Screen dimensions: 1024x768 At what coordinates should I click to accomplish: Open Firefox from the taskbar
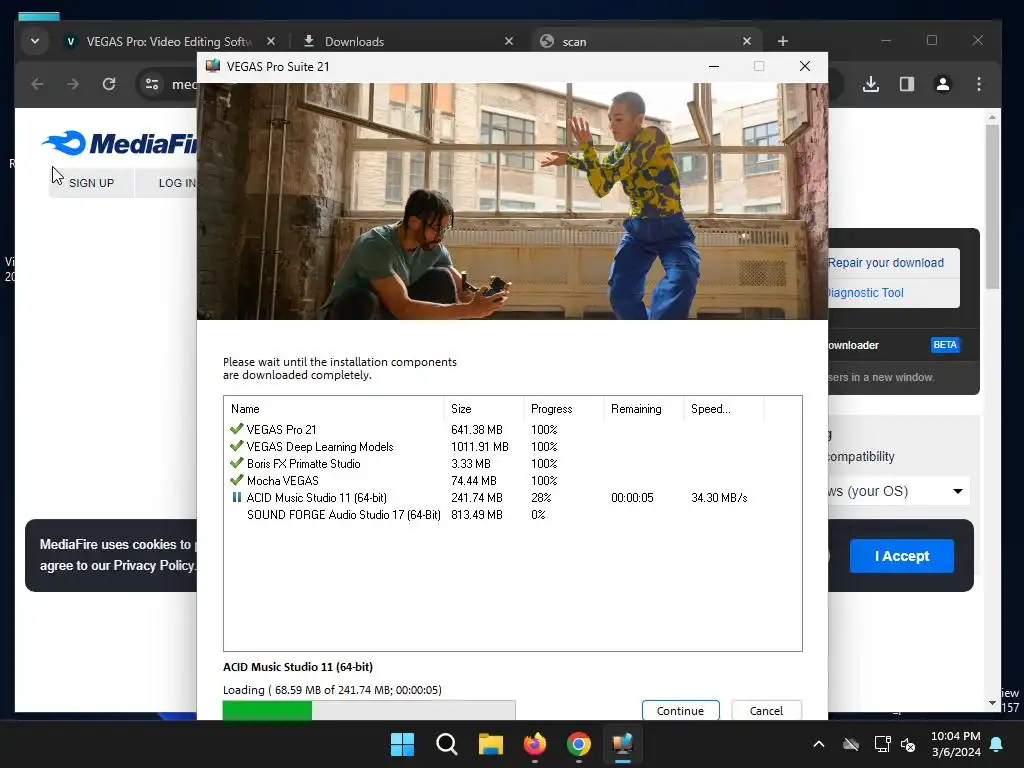(x=535, y=744)
